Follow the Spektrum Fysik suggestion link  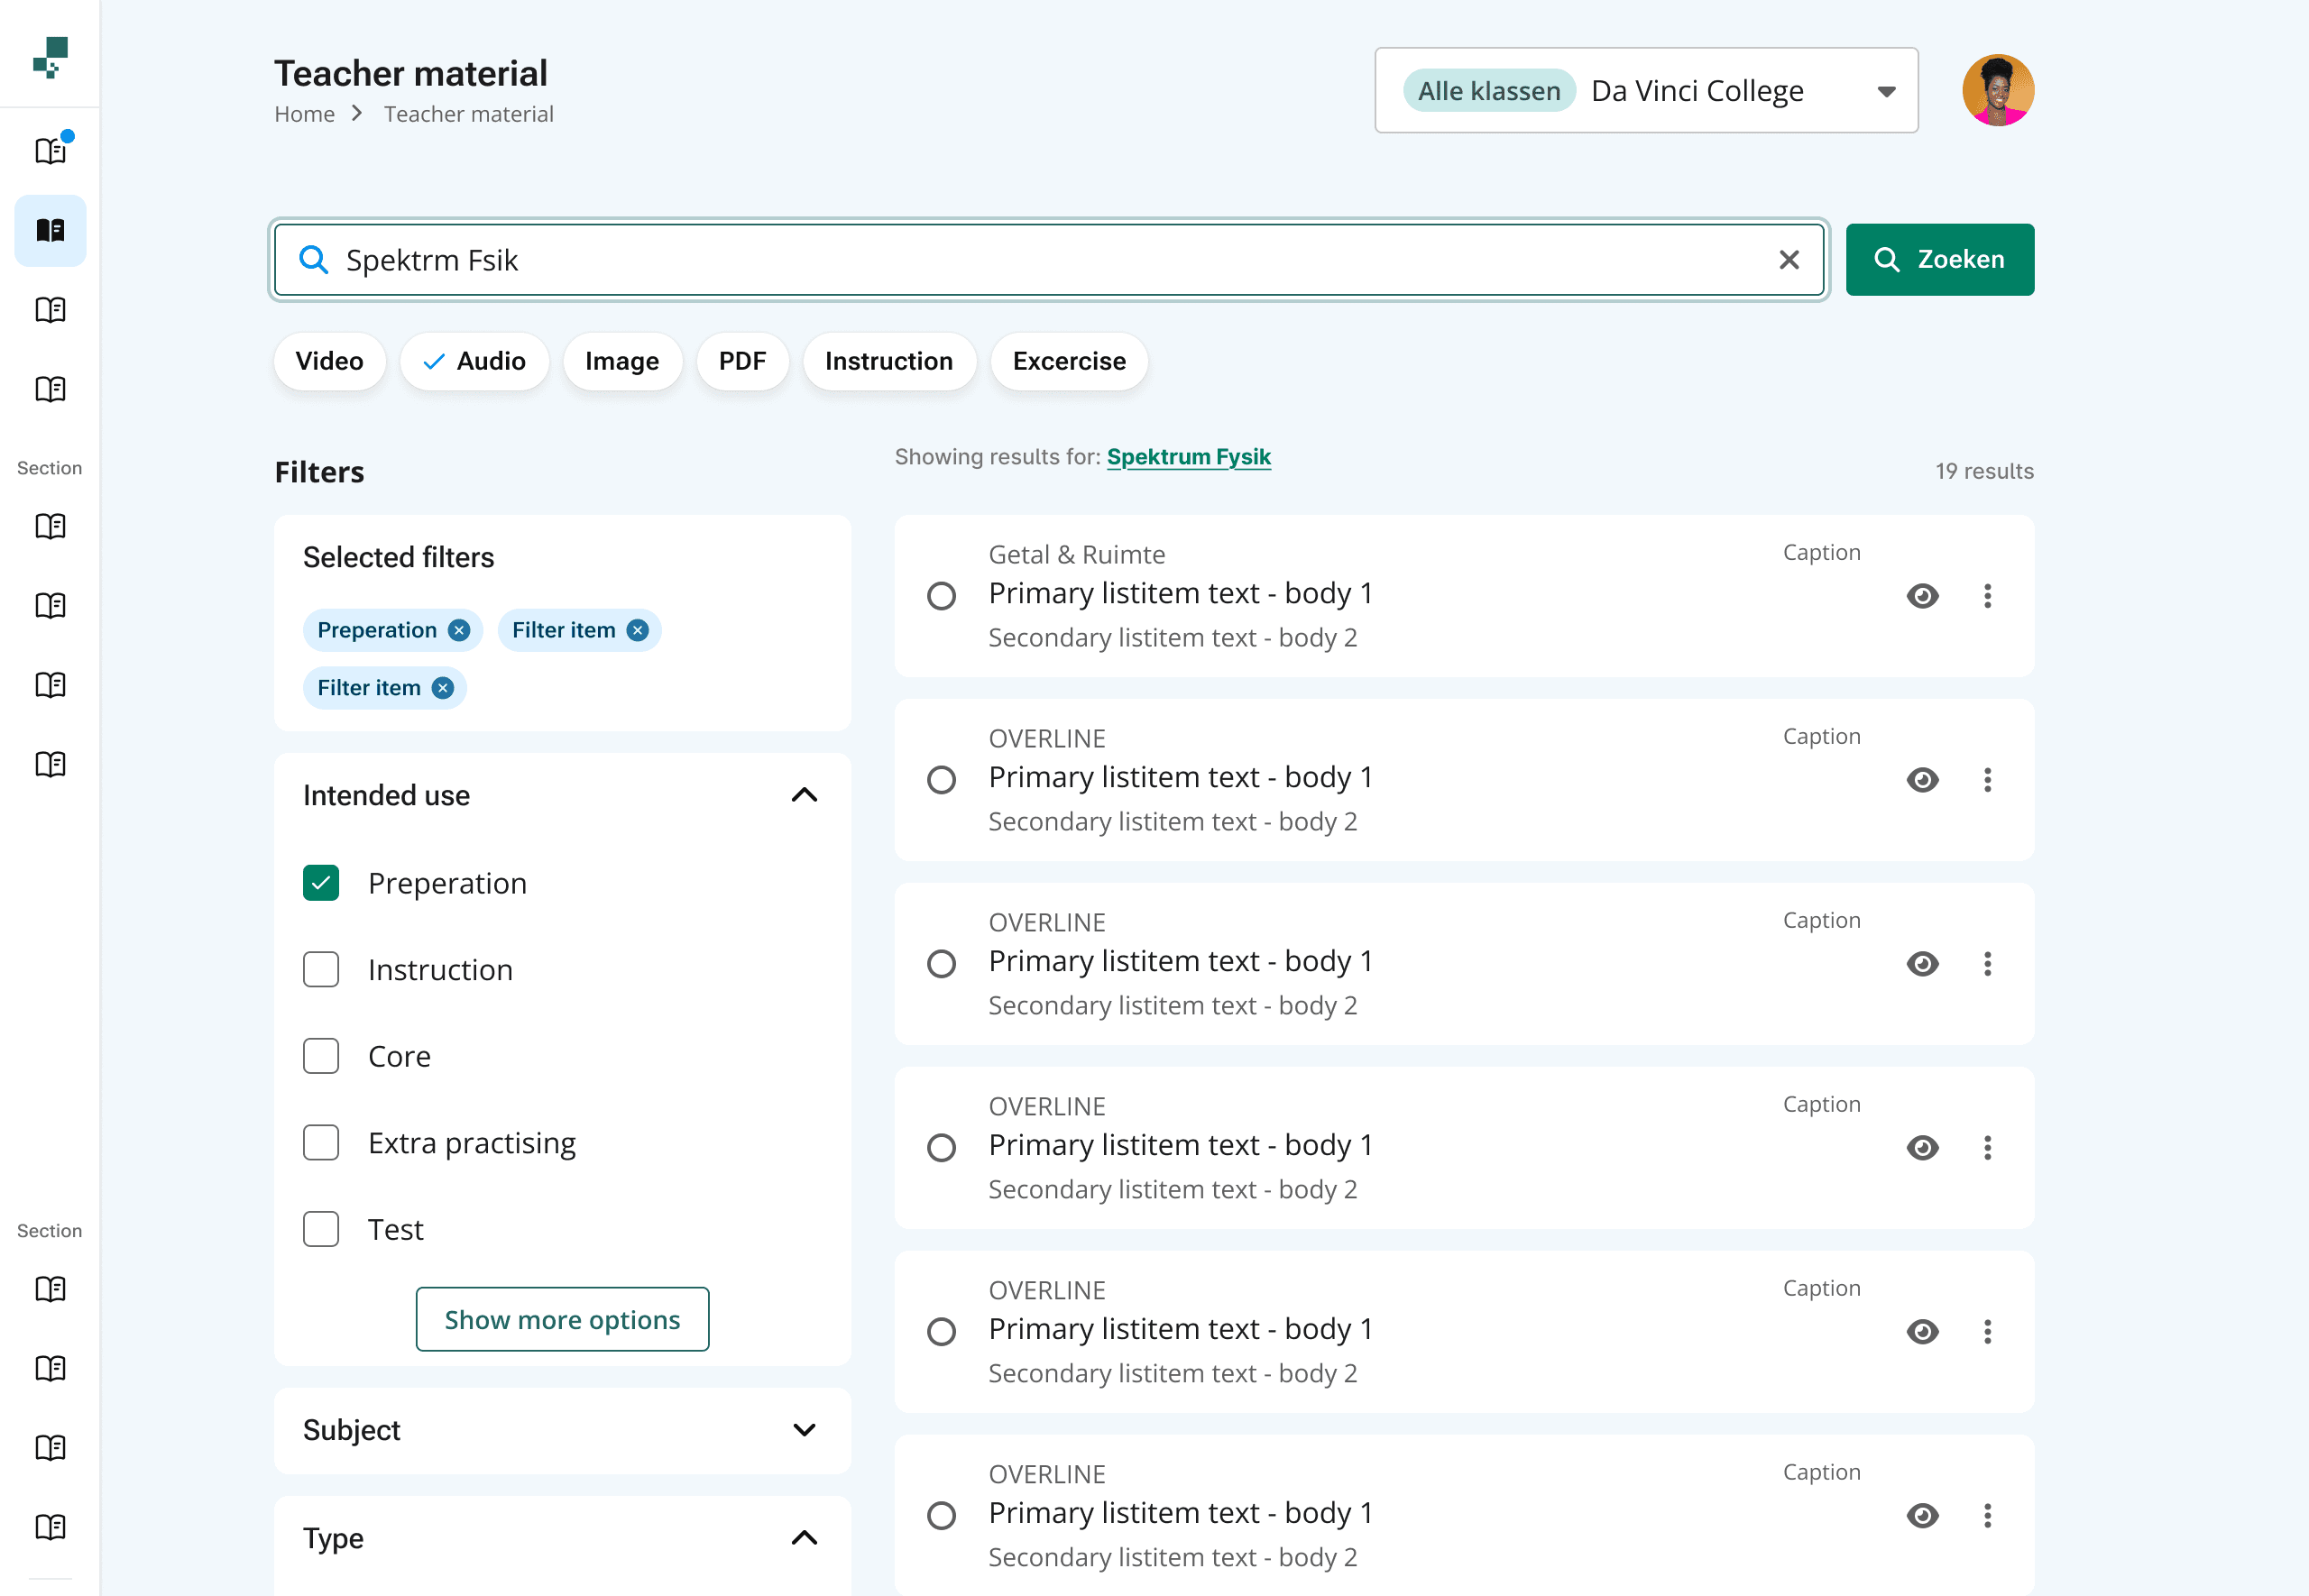point(1188,457)
